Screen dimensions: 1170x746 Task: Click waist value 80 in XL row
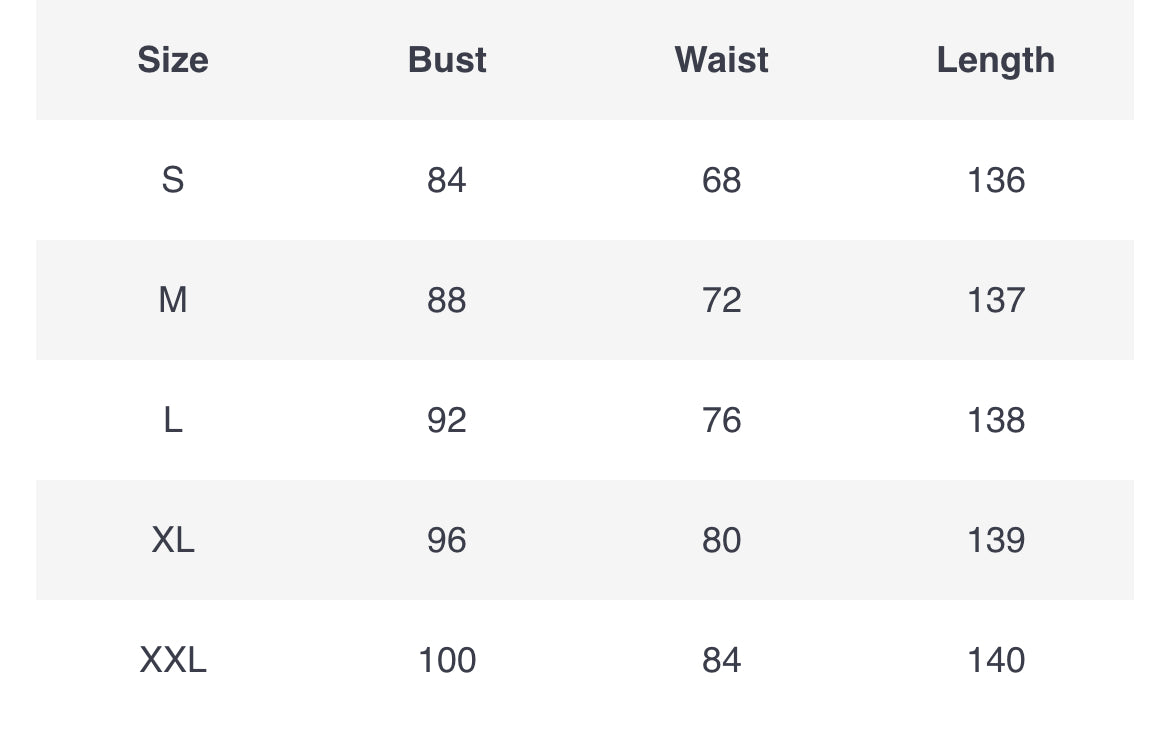pyautogui.click(x=722, y=539)
